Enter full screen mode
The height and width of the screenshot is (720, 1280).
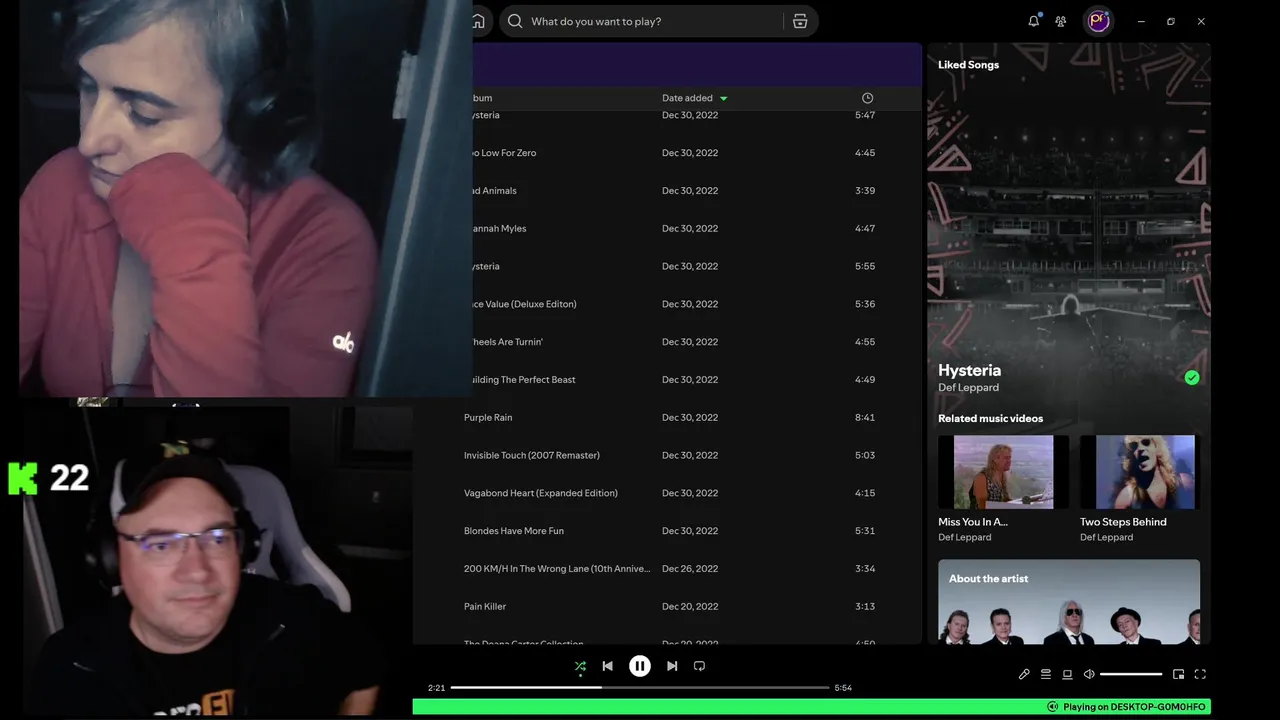click(1200, 674)
